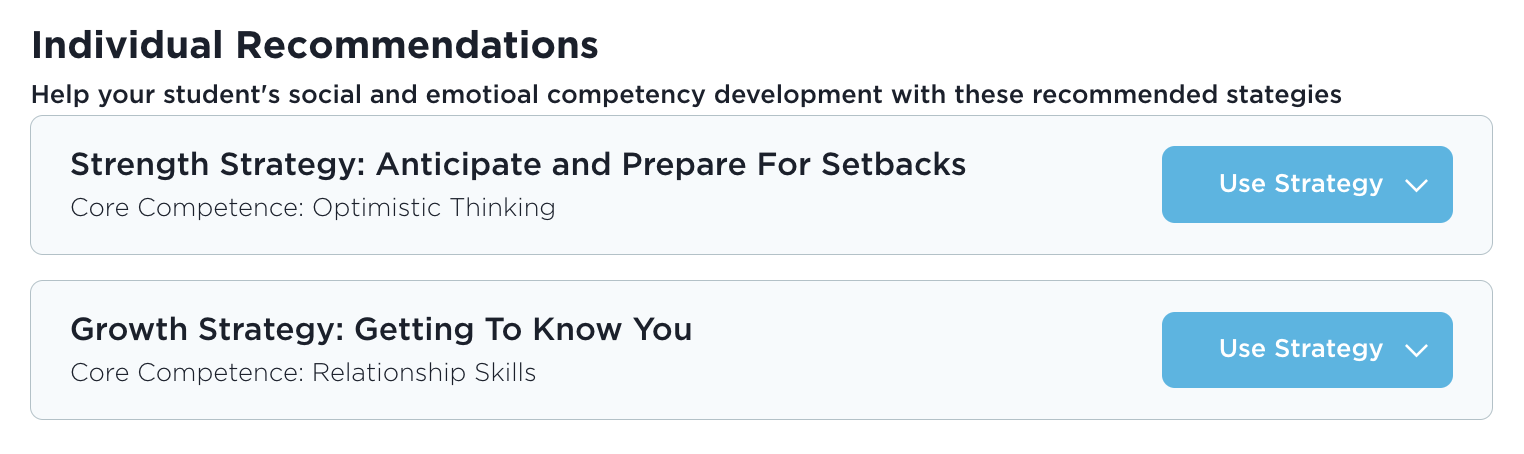Click the Individual Recommendations heading
Image resolution: width=1524 pixels, height=454 pixels.
(315, 45)
